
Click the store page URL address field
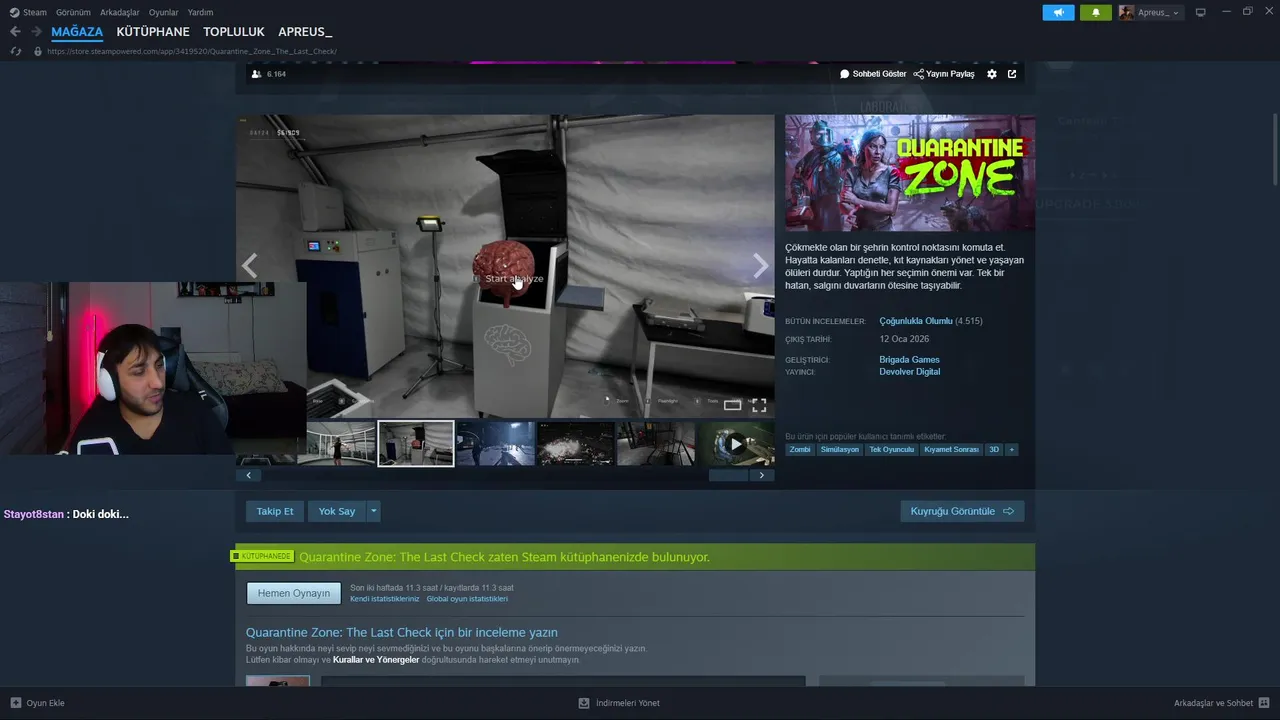point(192,51)
